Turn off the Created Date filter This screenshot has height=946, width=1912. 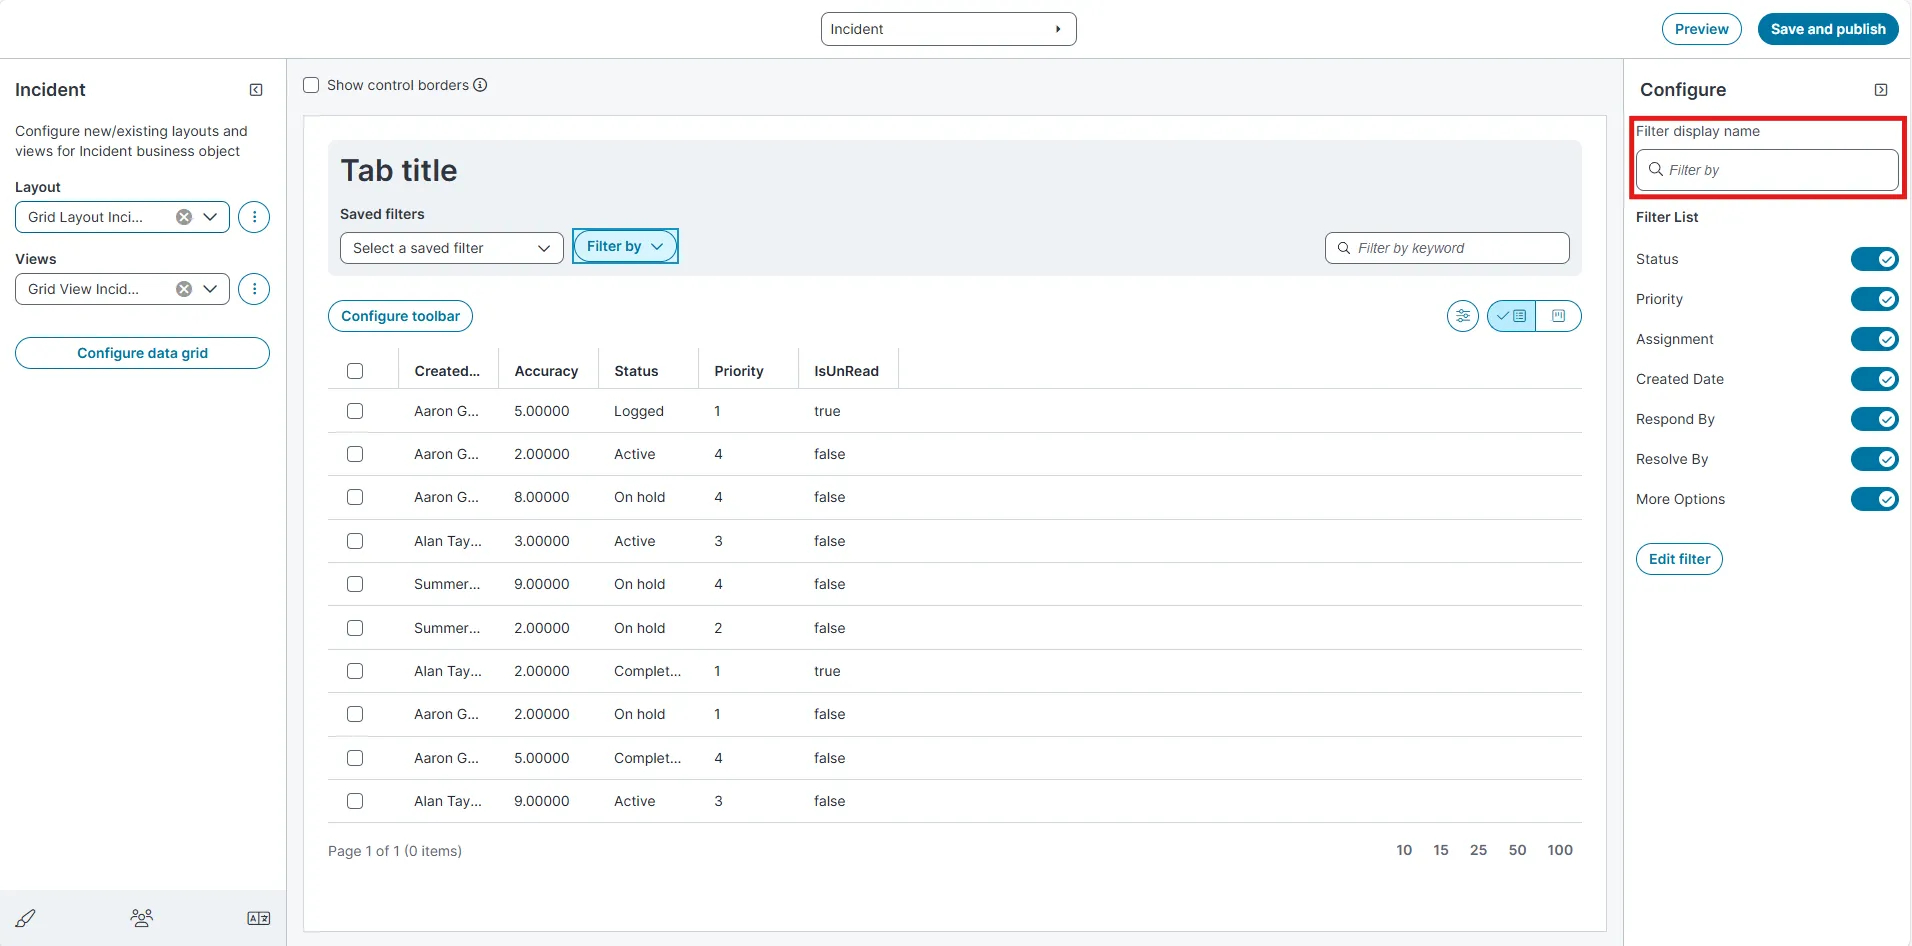(1874, 379)
